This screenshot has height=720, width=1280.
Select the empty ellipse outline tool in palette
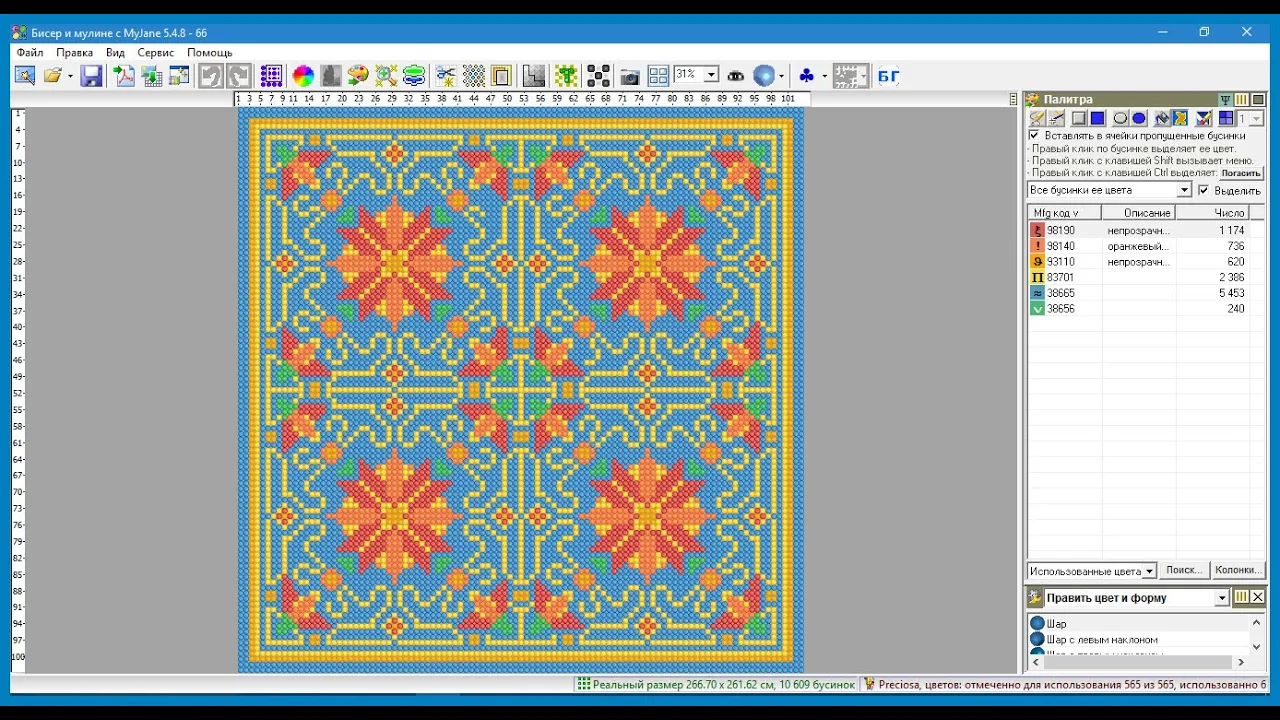click(1120, 118)
